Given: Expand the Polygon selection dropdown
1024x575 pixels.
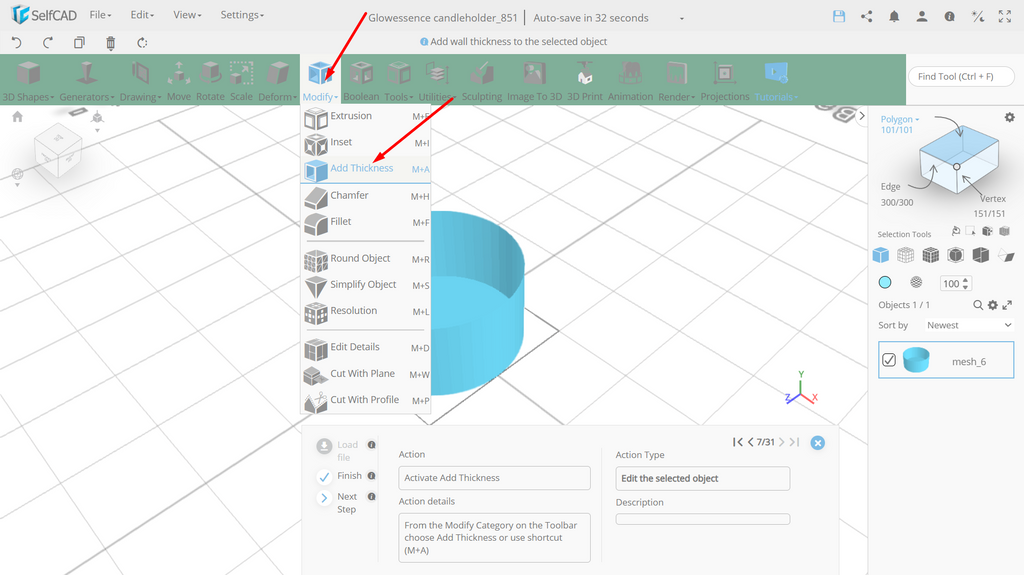Looking at the screenshot, I should [899, 120].
